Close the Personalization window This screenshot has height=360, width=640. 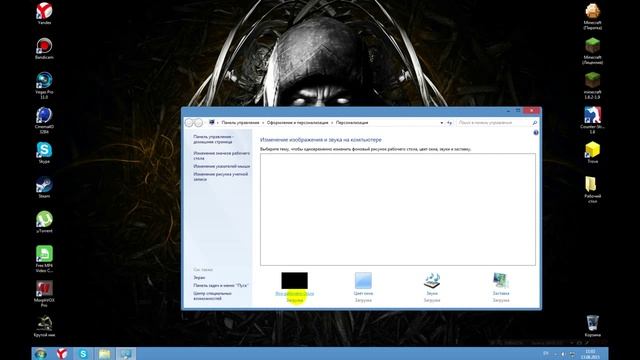point(531,111)
